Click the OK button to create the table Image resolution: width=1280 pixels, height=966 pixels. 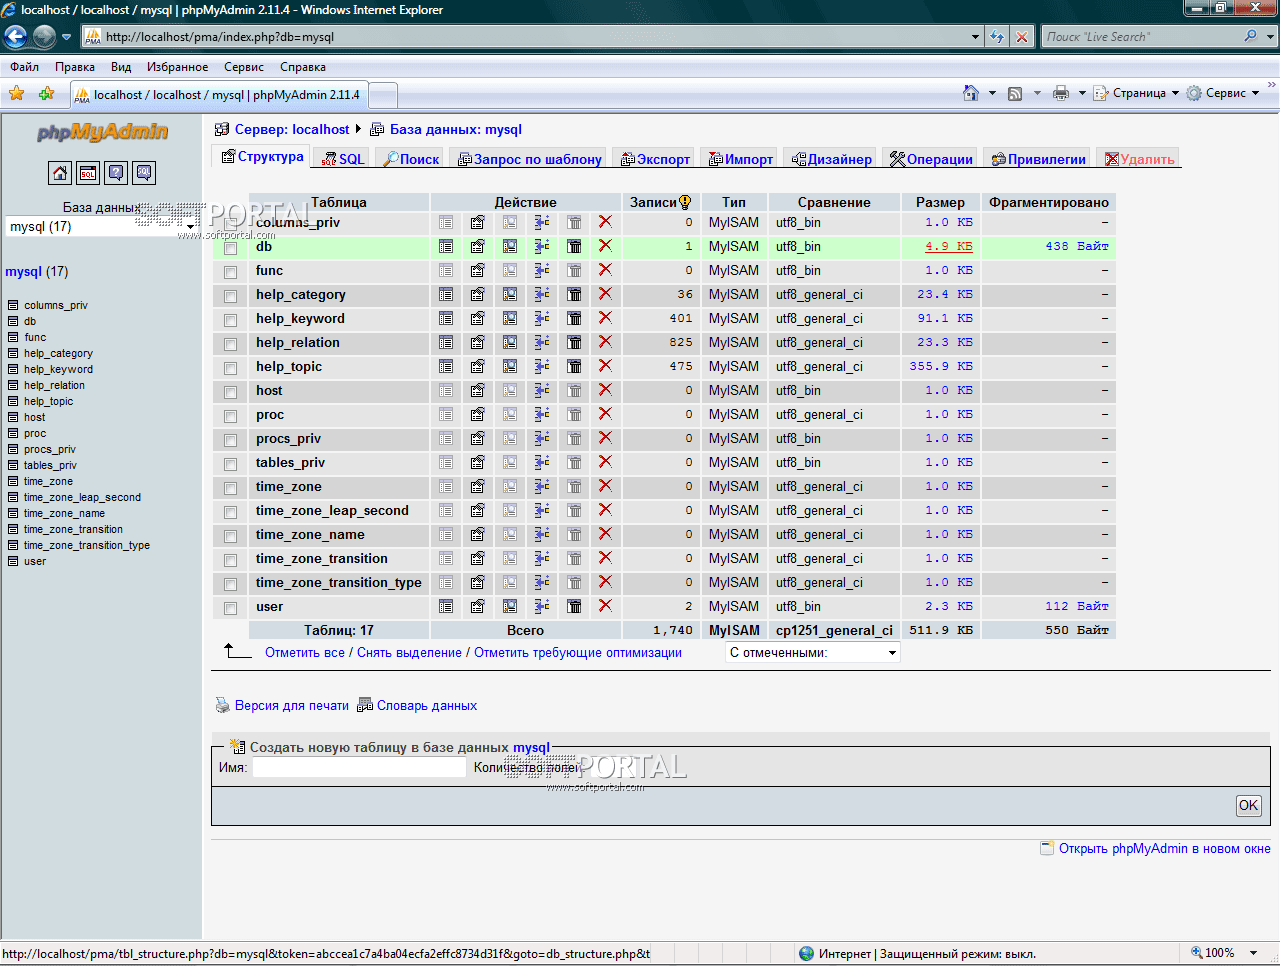tap(1249, 805)
